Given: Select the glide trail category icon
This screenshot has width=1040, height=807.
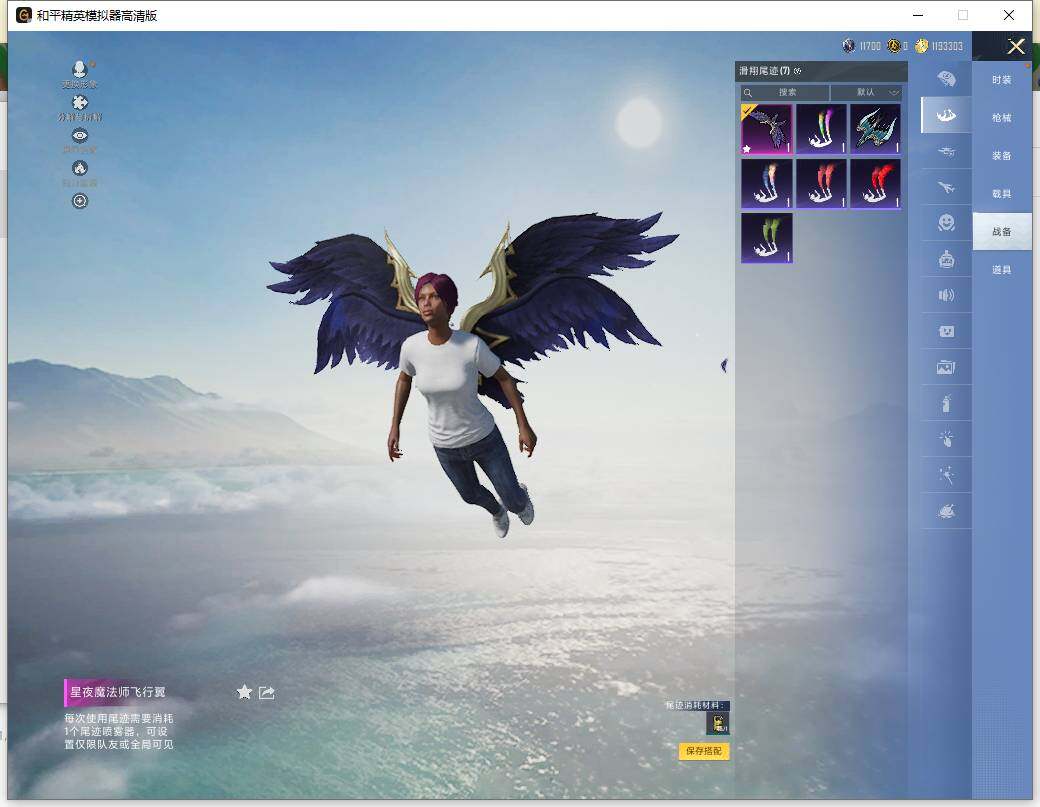Looking at the screenshot, I should 946,115.
